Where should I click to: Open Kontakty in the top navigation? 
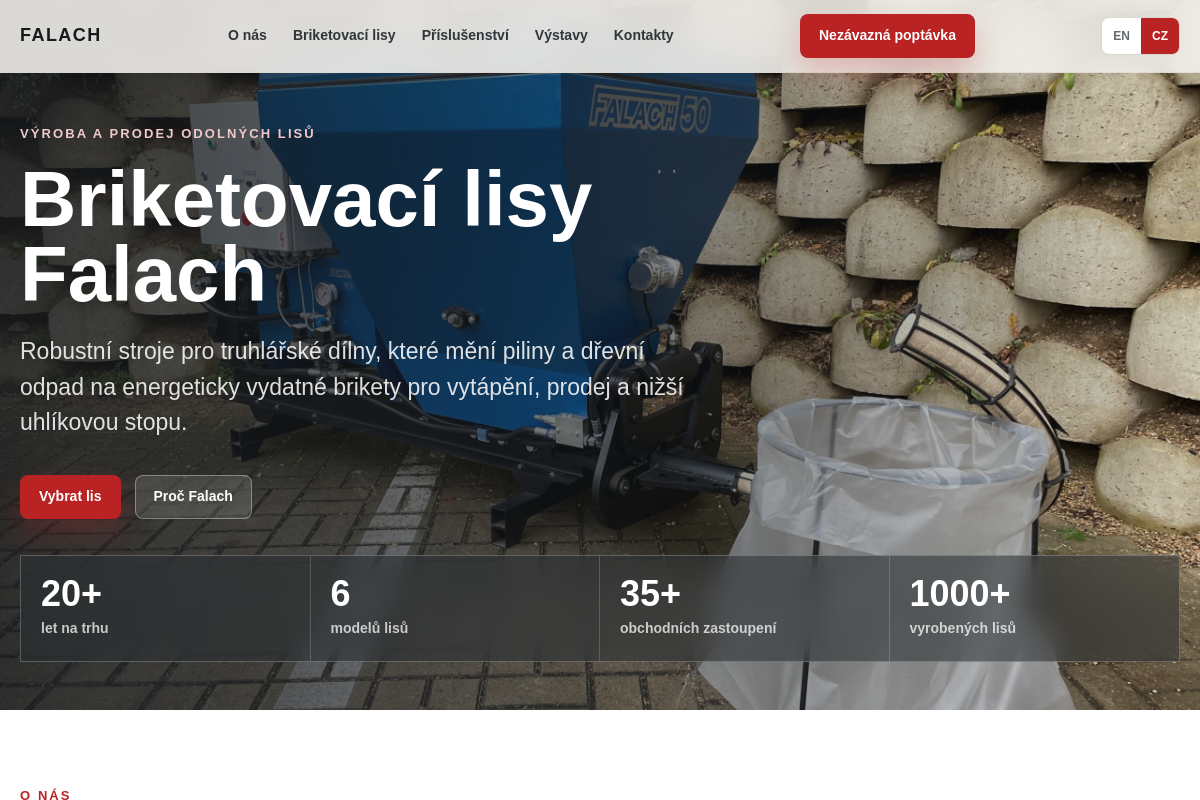coord(643,35)
